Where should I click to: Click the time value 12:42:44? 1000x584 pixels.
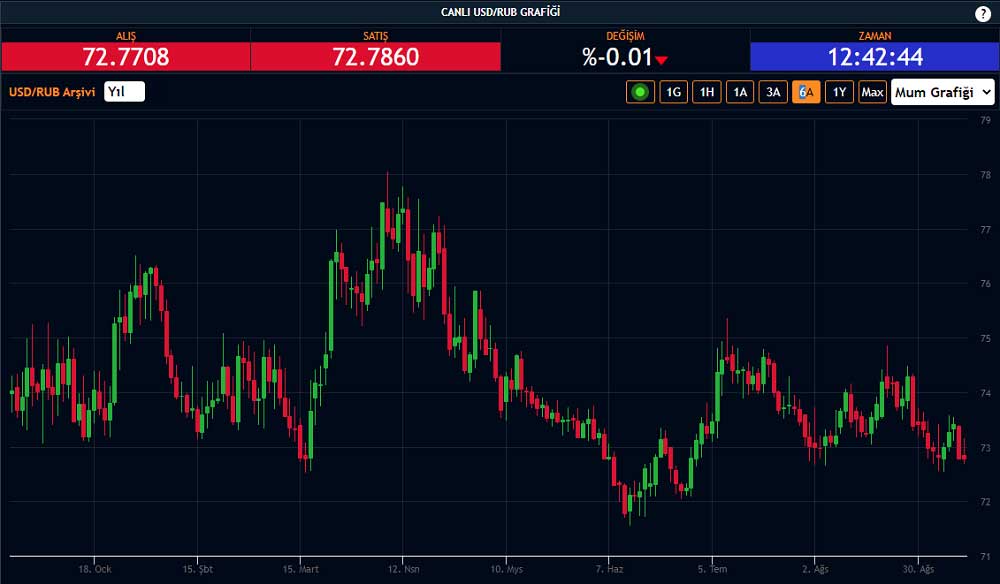point(875,57)
